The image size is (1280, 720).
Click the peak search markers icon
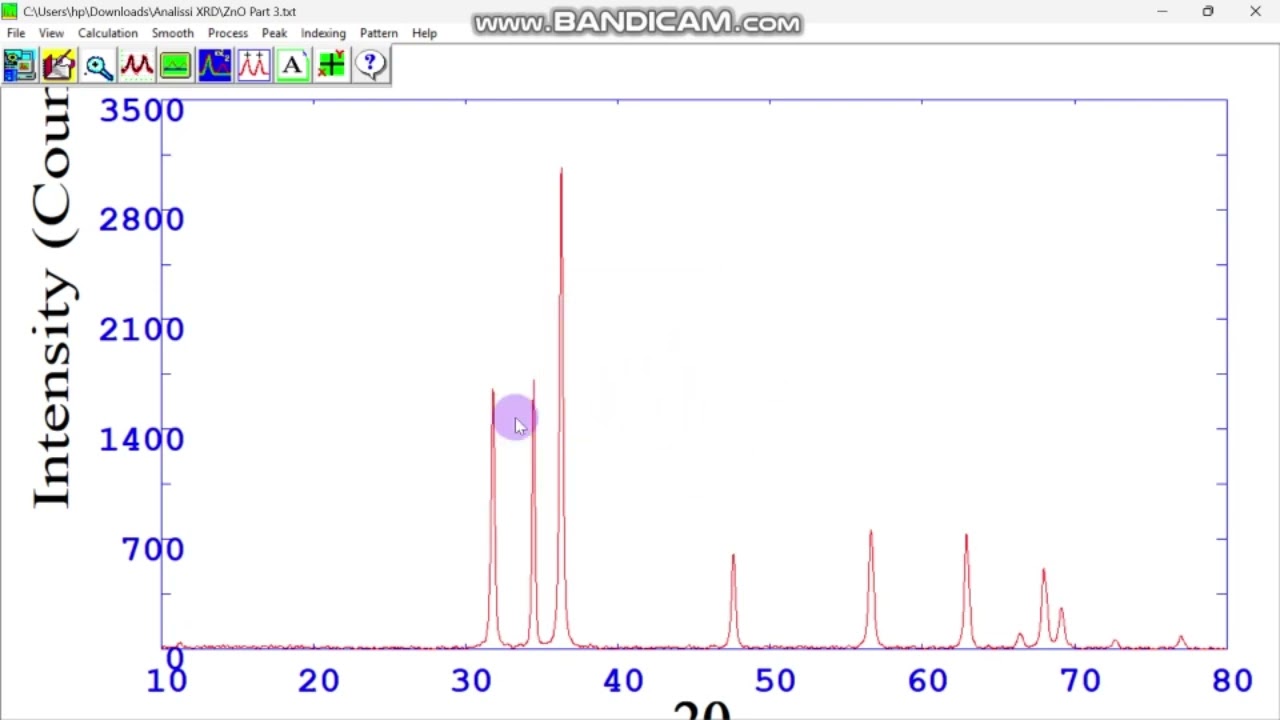point(254,66)
